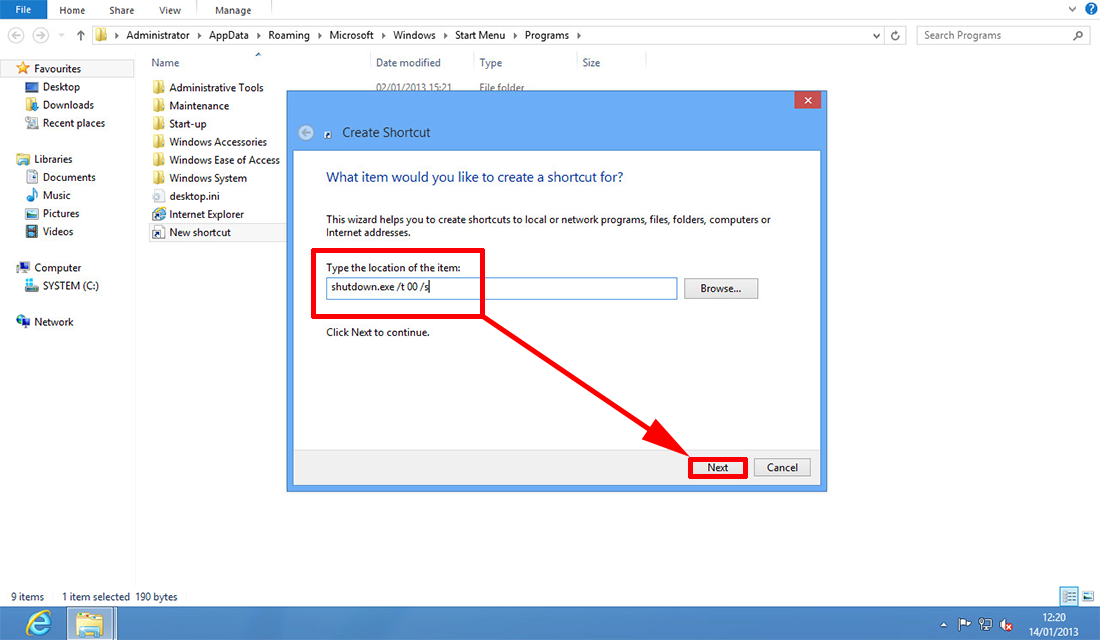Viewport: 1100px width, 640px height.
Task: Click the Network icon in navigation pane
Action: coord(22,321)
